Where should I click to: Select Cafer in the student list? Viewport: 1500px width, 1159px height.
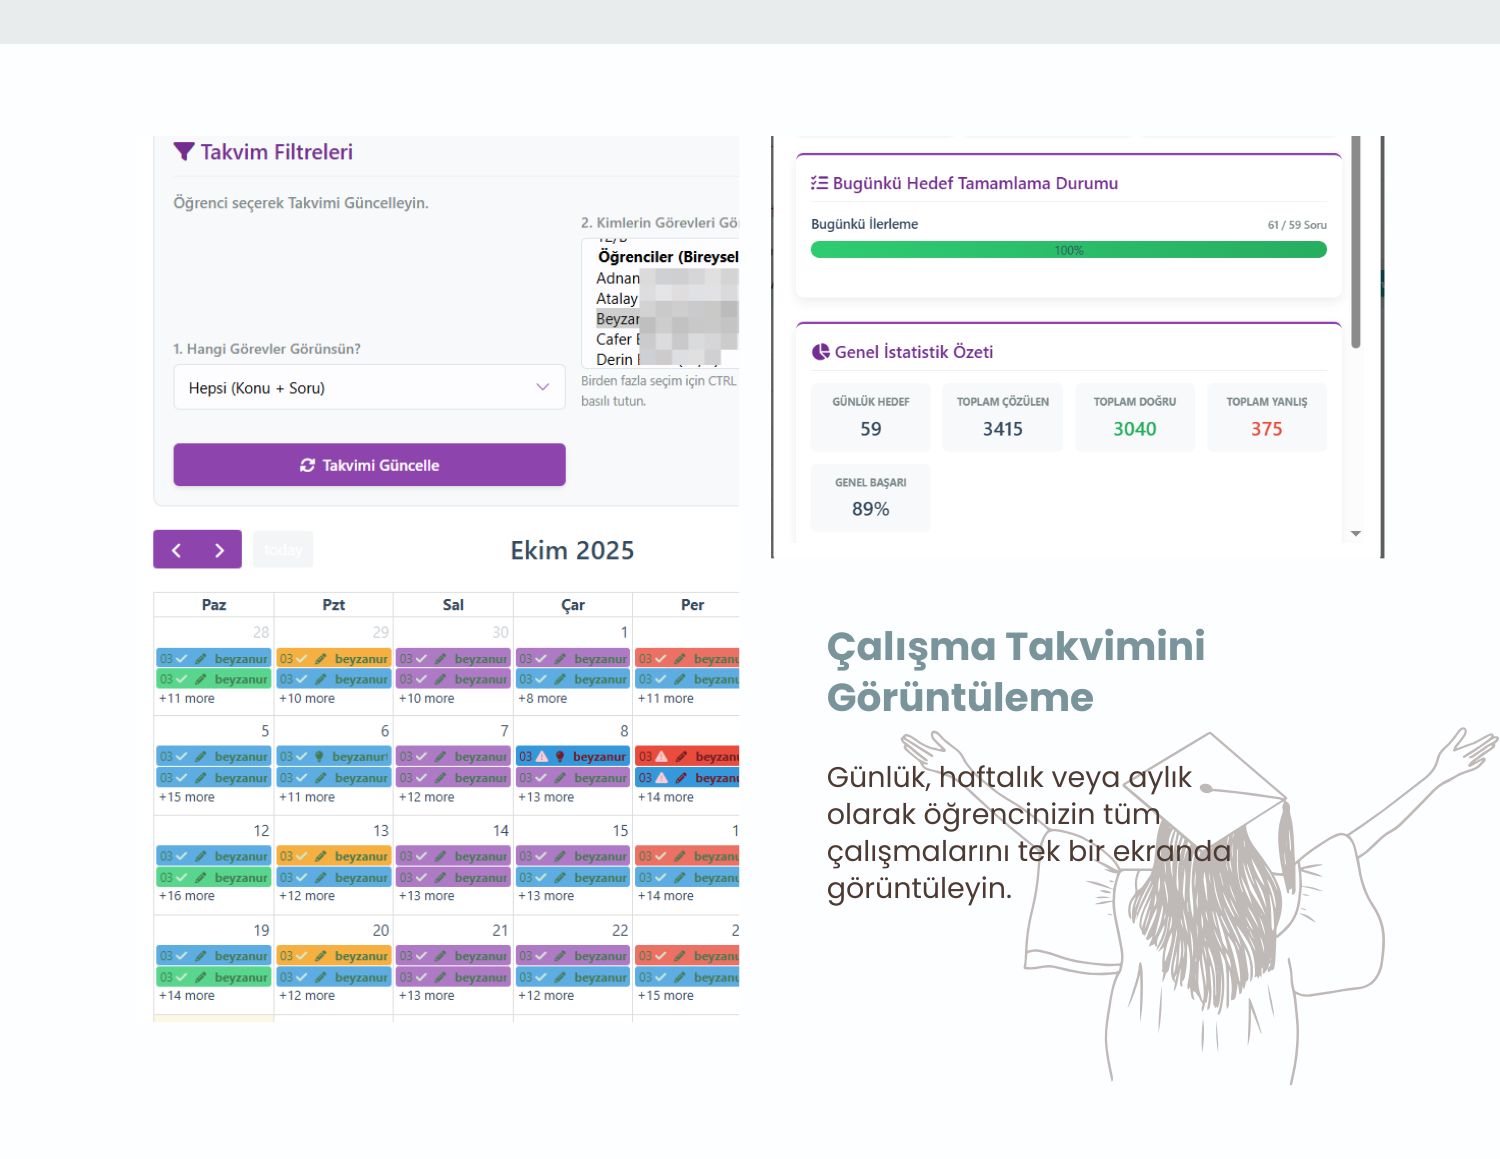pos(613,339)
